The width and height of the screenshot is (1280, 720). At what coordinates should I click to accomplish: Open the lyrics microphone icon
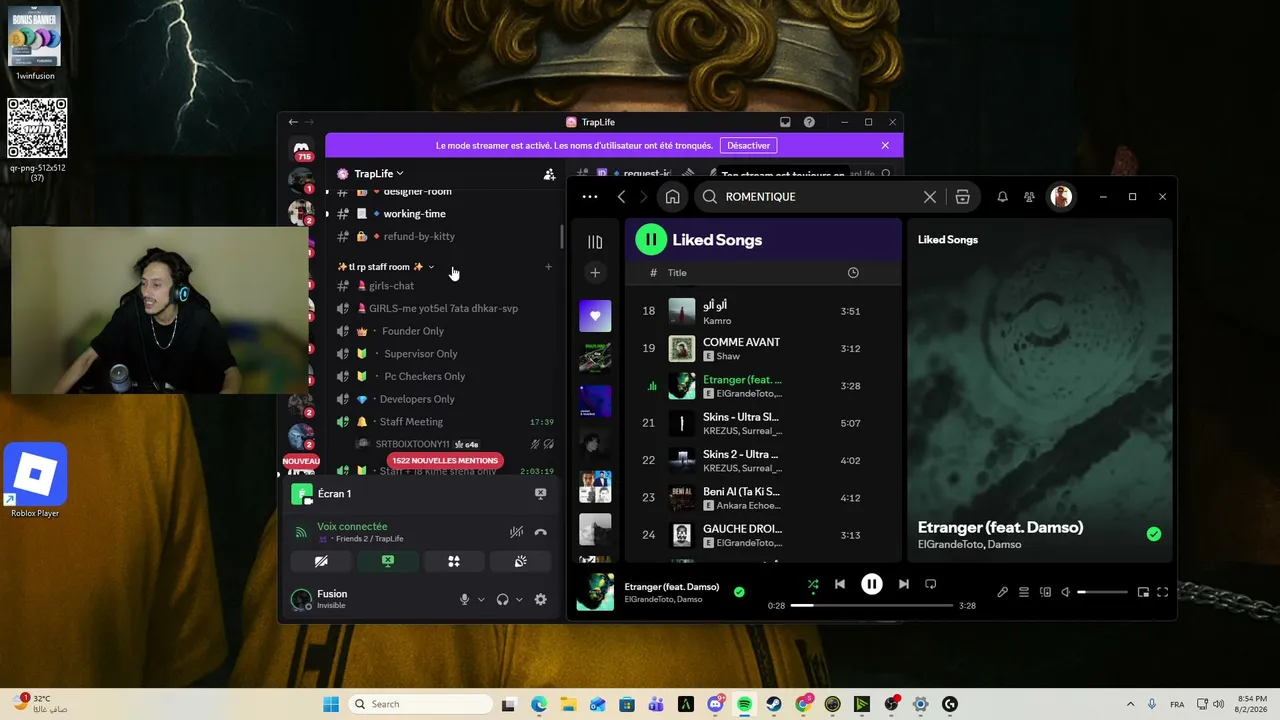[x=1002, y=592]
